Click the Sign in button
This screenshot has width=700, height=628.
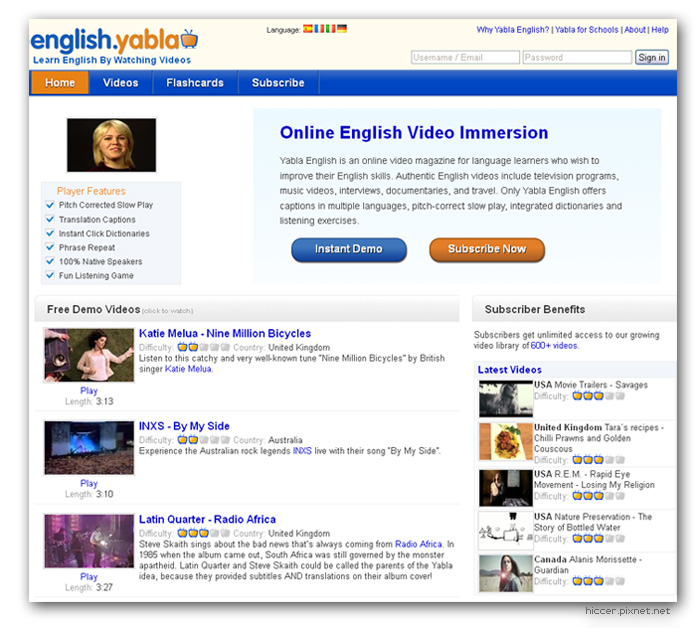pyautogui.click(x=652, y=58)
